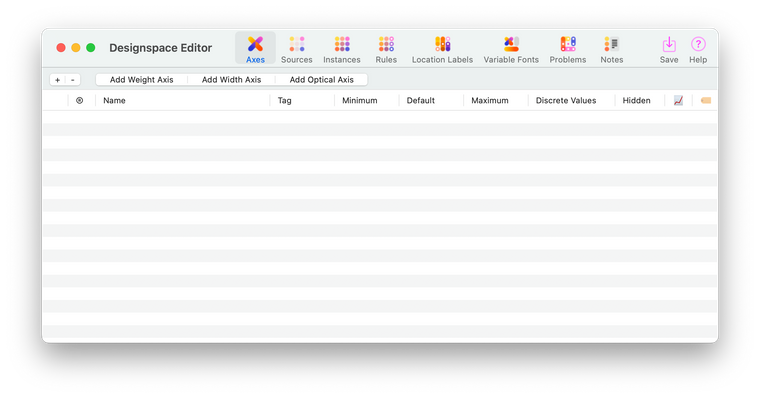Screen dimensions: 760x398
Task: Add a new axis with plus button
Action: tap(57, 80)
